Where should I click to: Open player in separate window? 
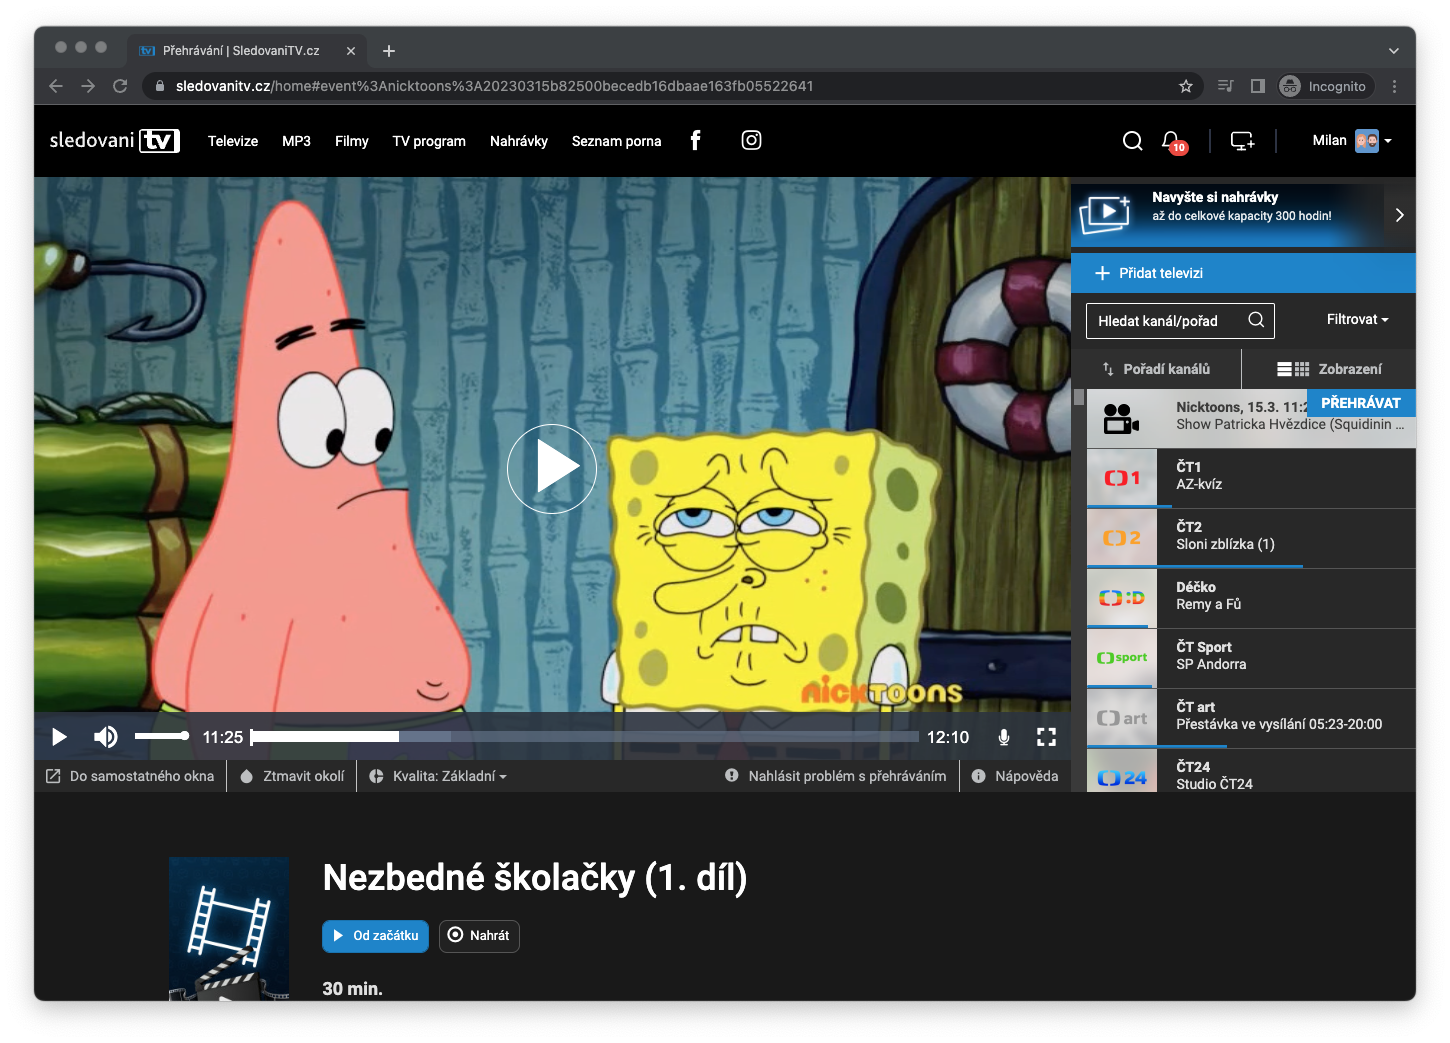pyautogui.click(x=130, y=776)
